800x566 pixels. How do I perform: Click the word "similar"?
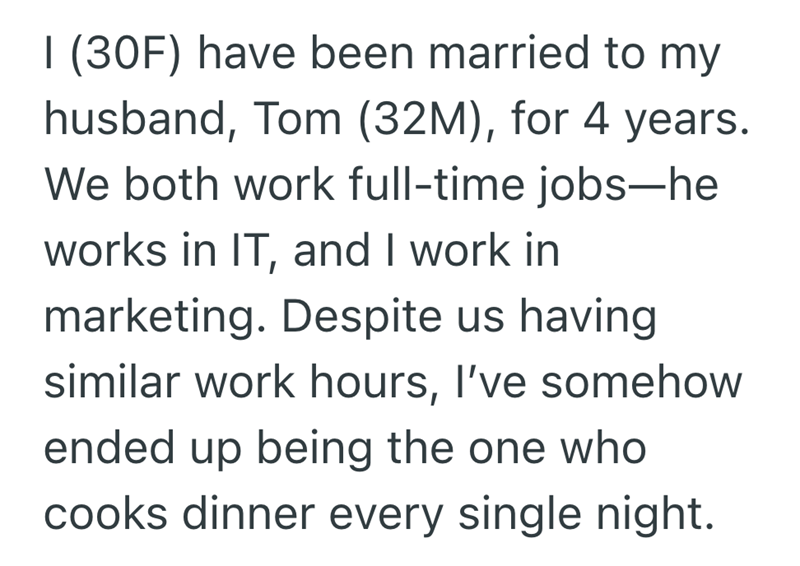tap(110, 386)
